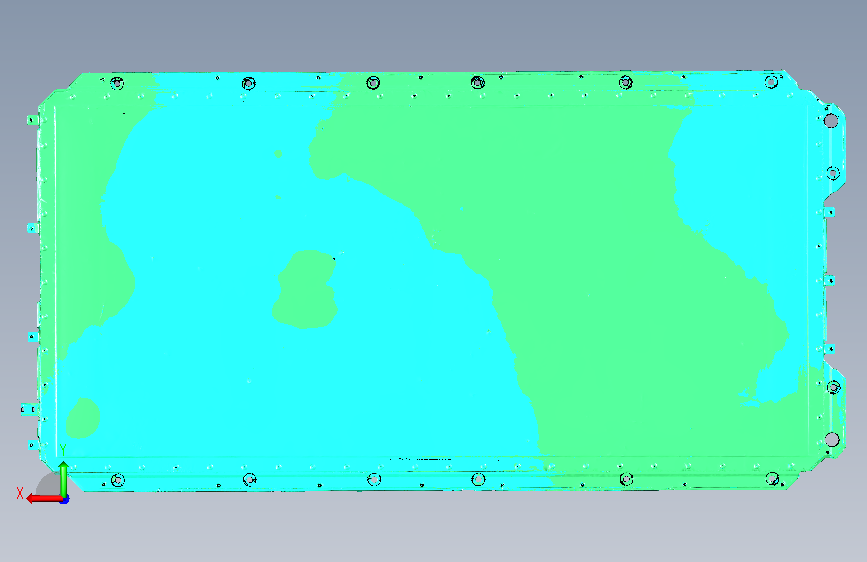The width and height of the screenshot is (867, 562).
Task: Click the green Y axis arrow of the triad
Action: click(x=64, y=479)
